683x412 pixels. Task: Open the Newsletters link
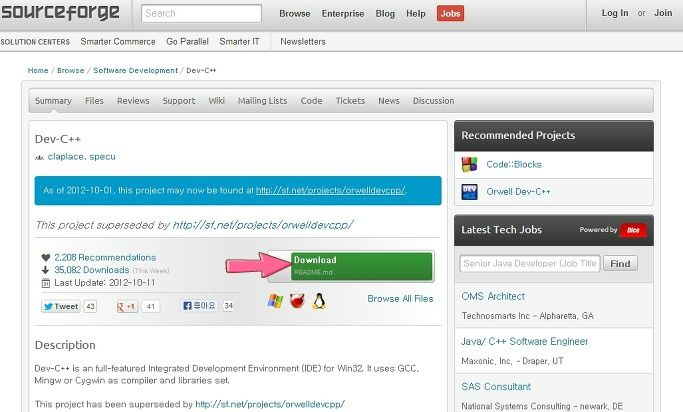[x=303, y=41]
